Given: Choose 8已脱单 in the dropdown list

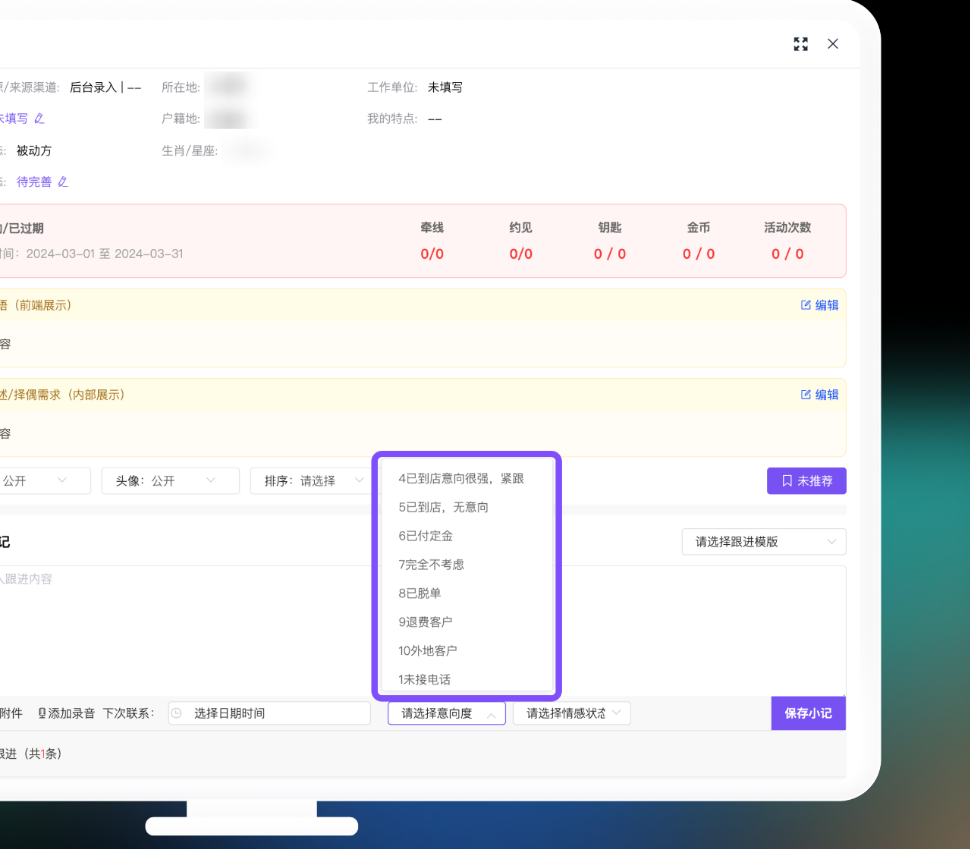Looking at the screenshot, I should tap(420, 593).
